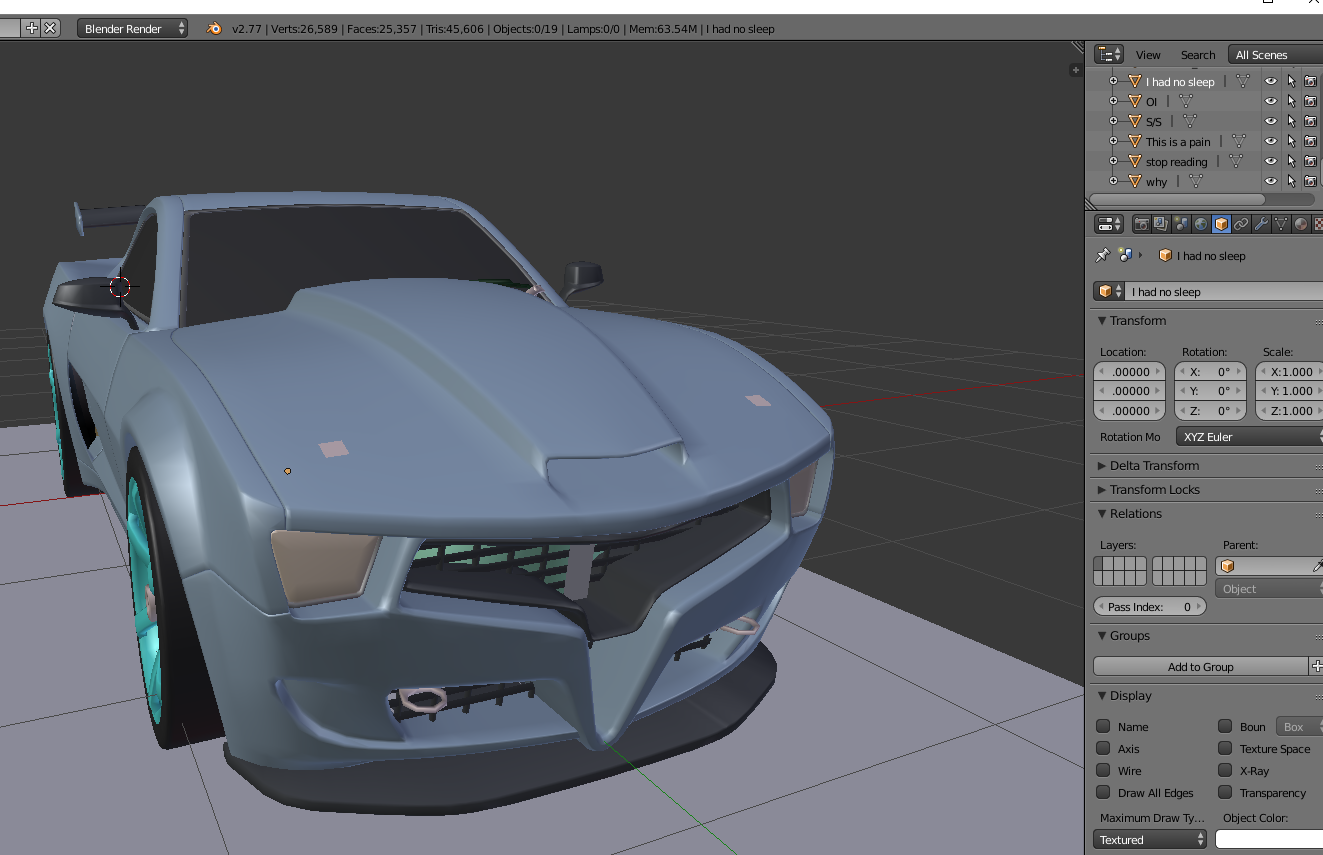Click the Add to Group button
Screen dimensions: 1323x855
click(1201, 666)
